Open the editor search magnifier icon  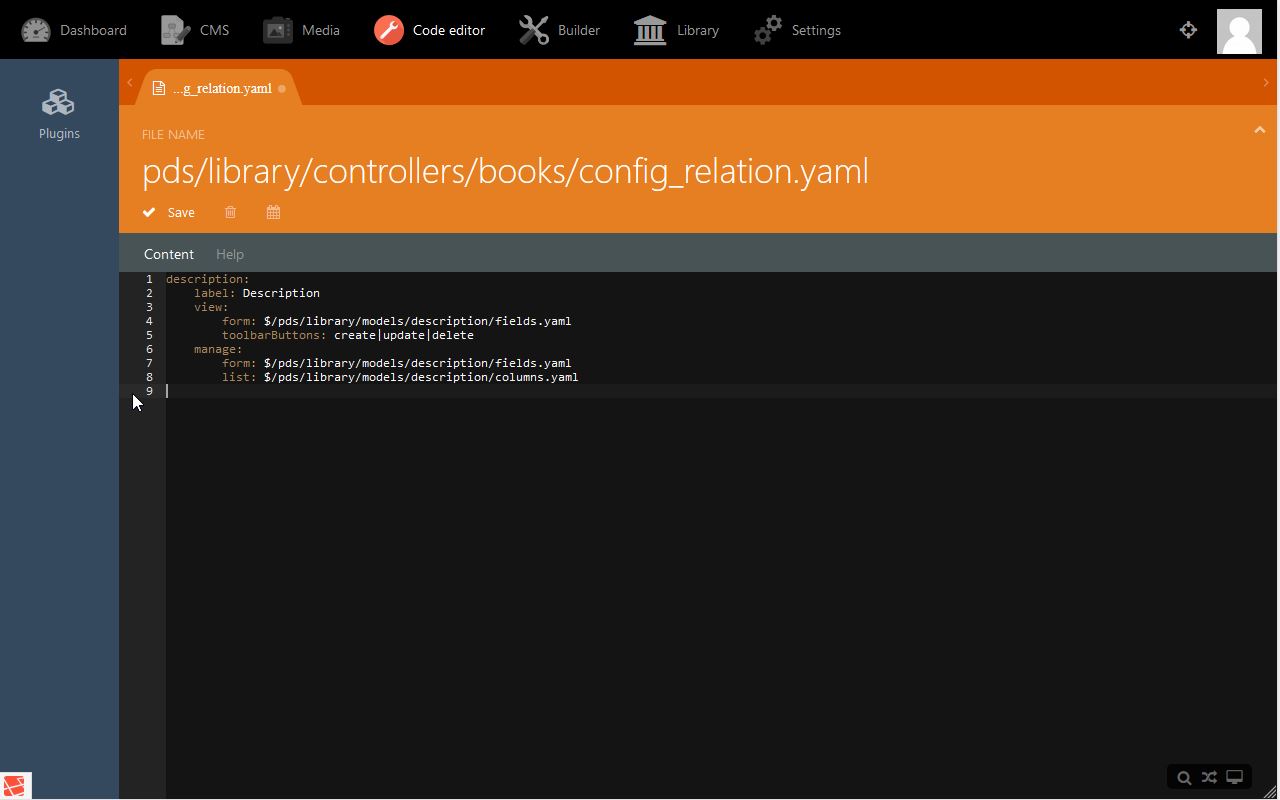1184,778
